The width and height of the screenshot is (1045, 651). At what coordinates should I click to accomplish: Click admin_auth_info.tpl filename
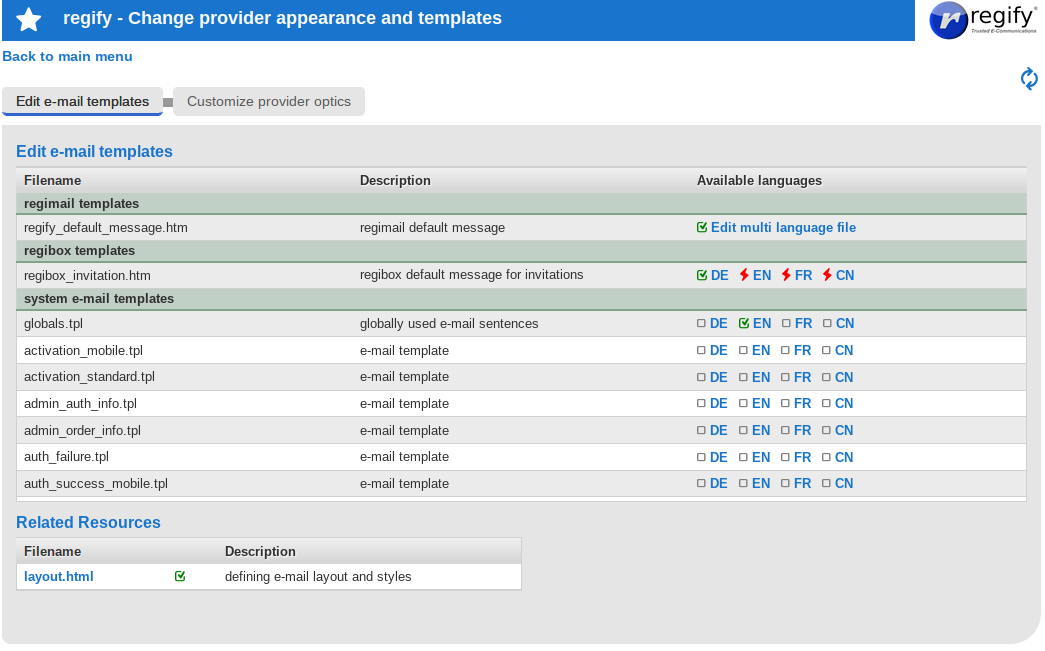(81, 403)
